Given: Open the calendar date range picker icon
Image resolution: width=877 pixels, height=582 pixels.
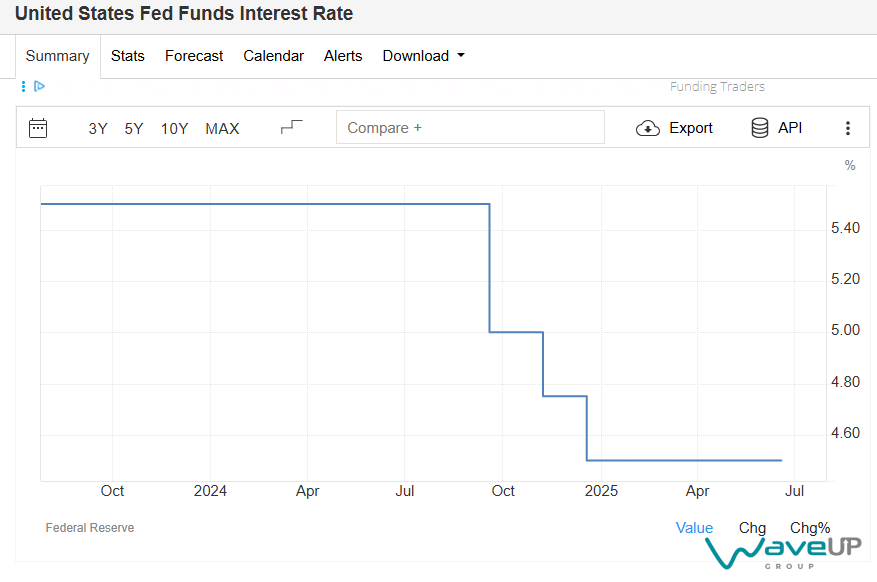Looking at the screenshot, I should click(38, 128).
